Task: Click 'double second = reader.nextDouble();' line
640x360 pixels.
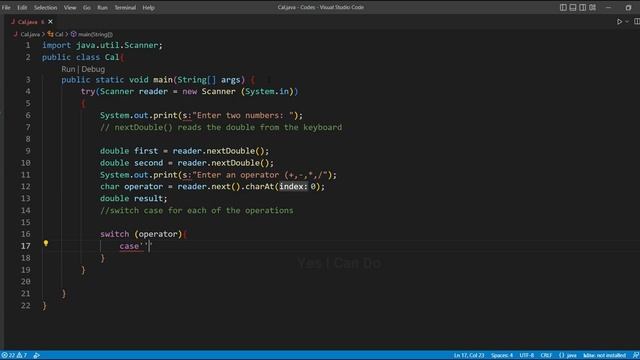Action: (x=187, y=163)
